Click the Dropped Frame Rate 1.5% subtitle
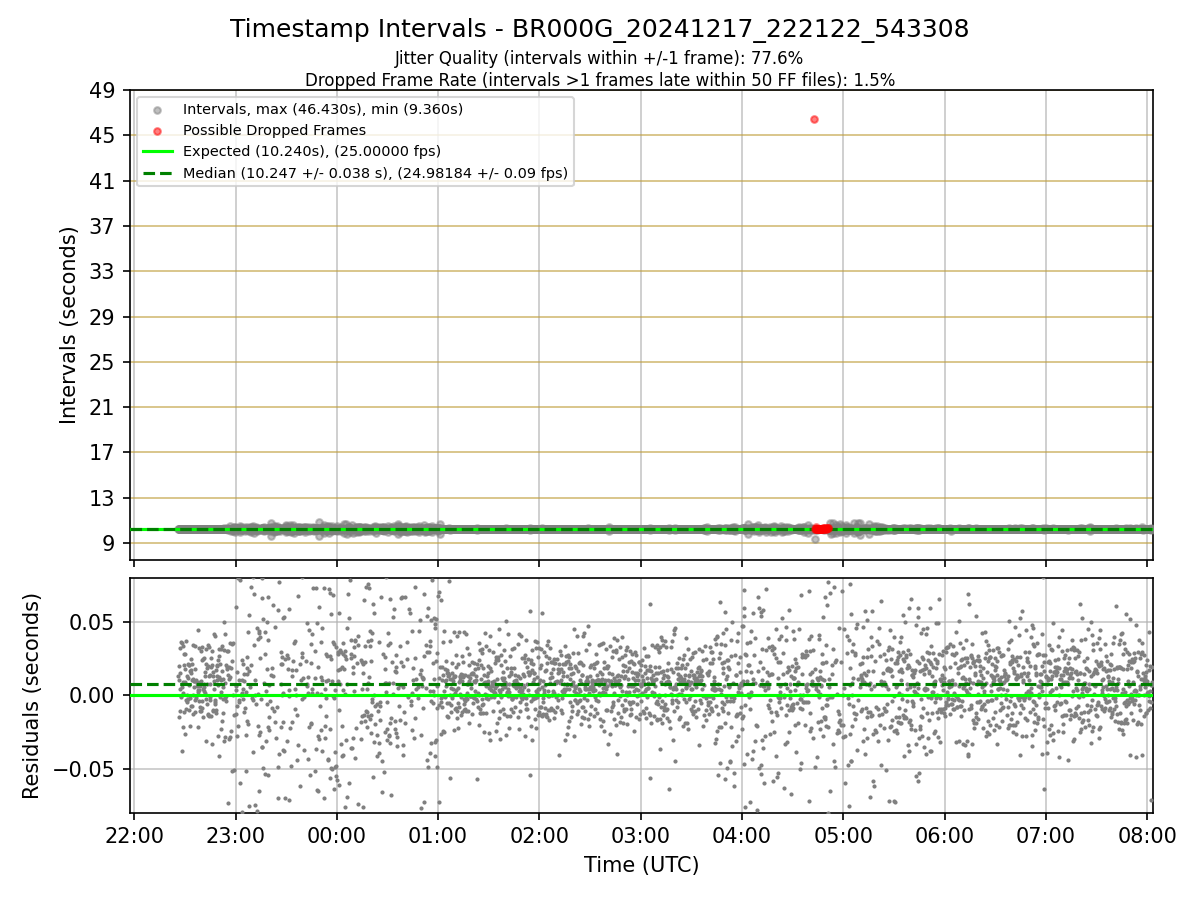The image size is (1200, 900). click(x=599, y=79)
